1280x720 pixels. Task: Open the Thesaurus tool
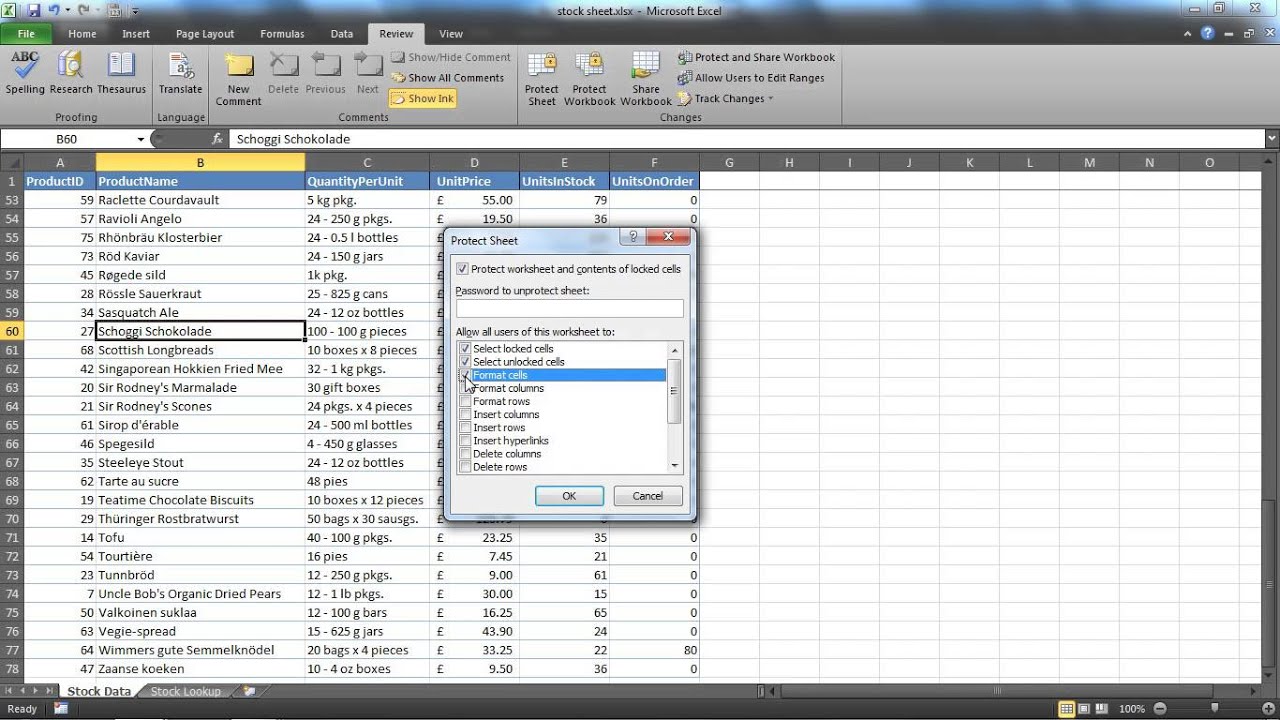coord(121,73)
